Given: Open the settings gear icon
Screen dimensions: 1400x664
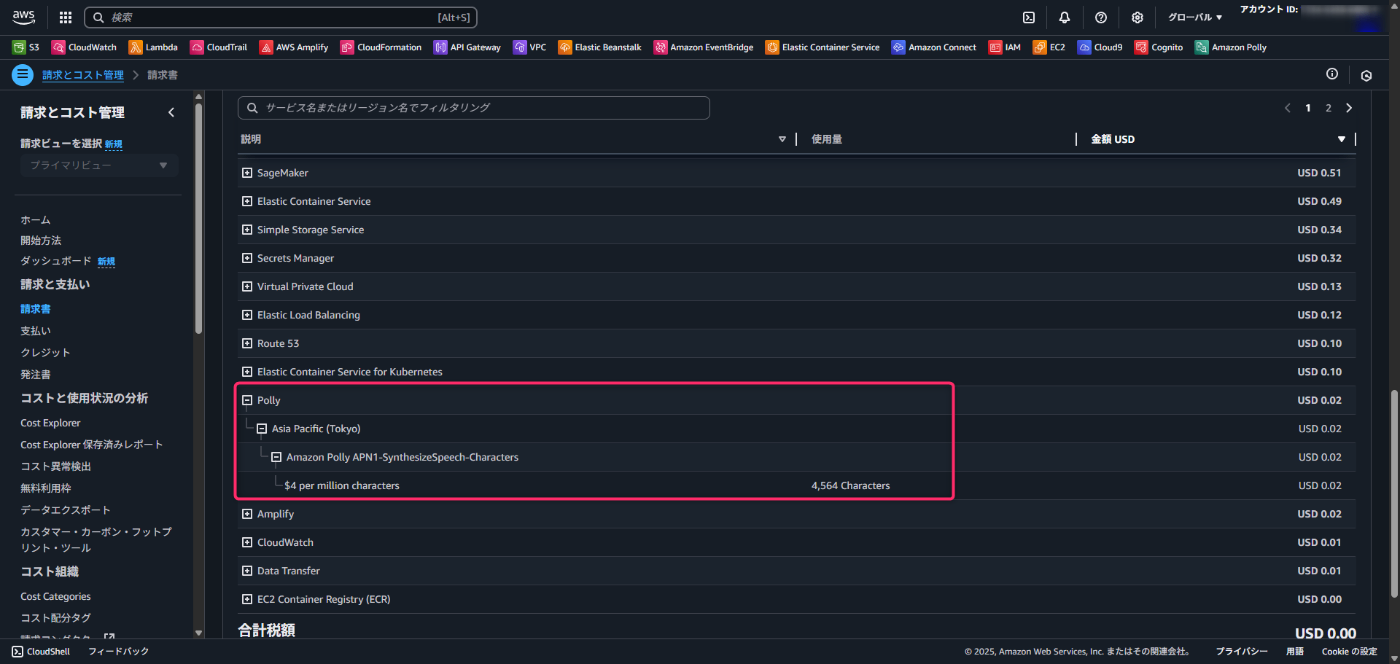Looking at the screenshot, I should (x=1137, y=17).
